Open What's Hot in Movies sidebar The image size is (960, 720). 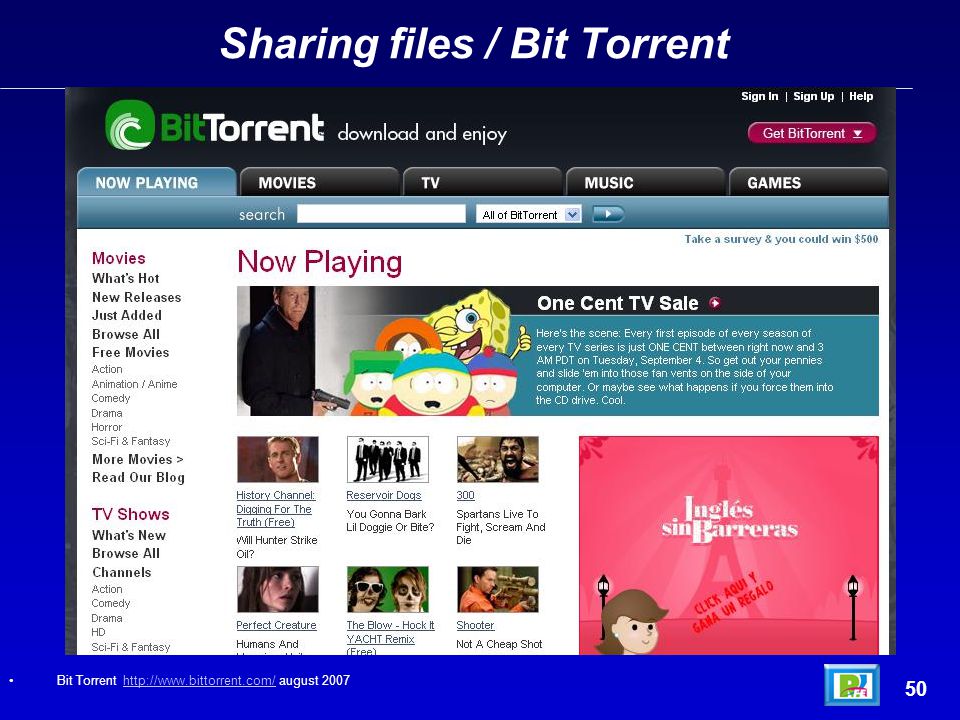tap(126, 278)
